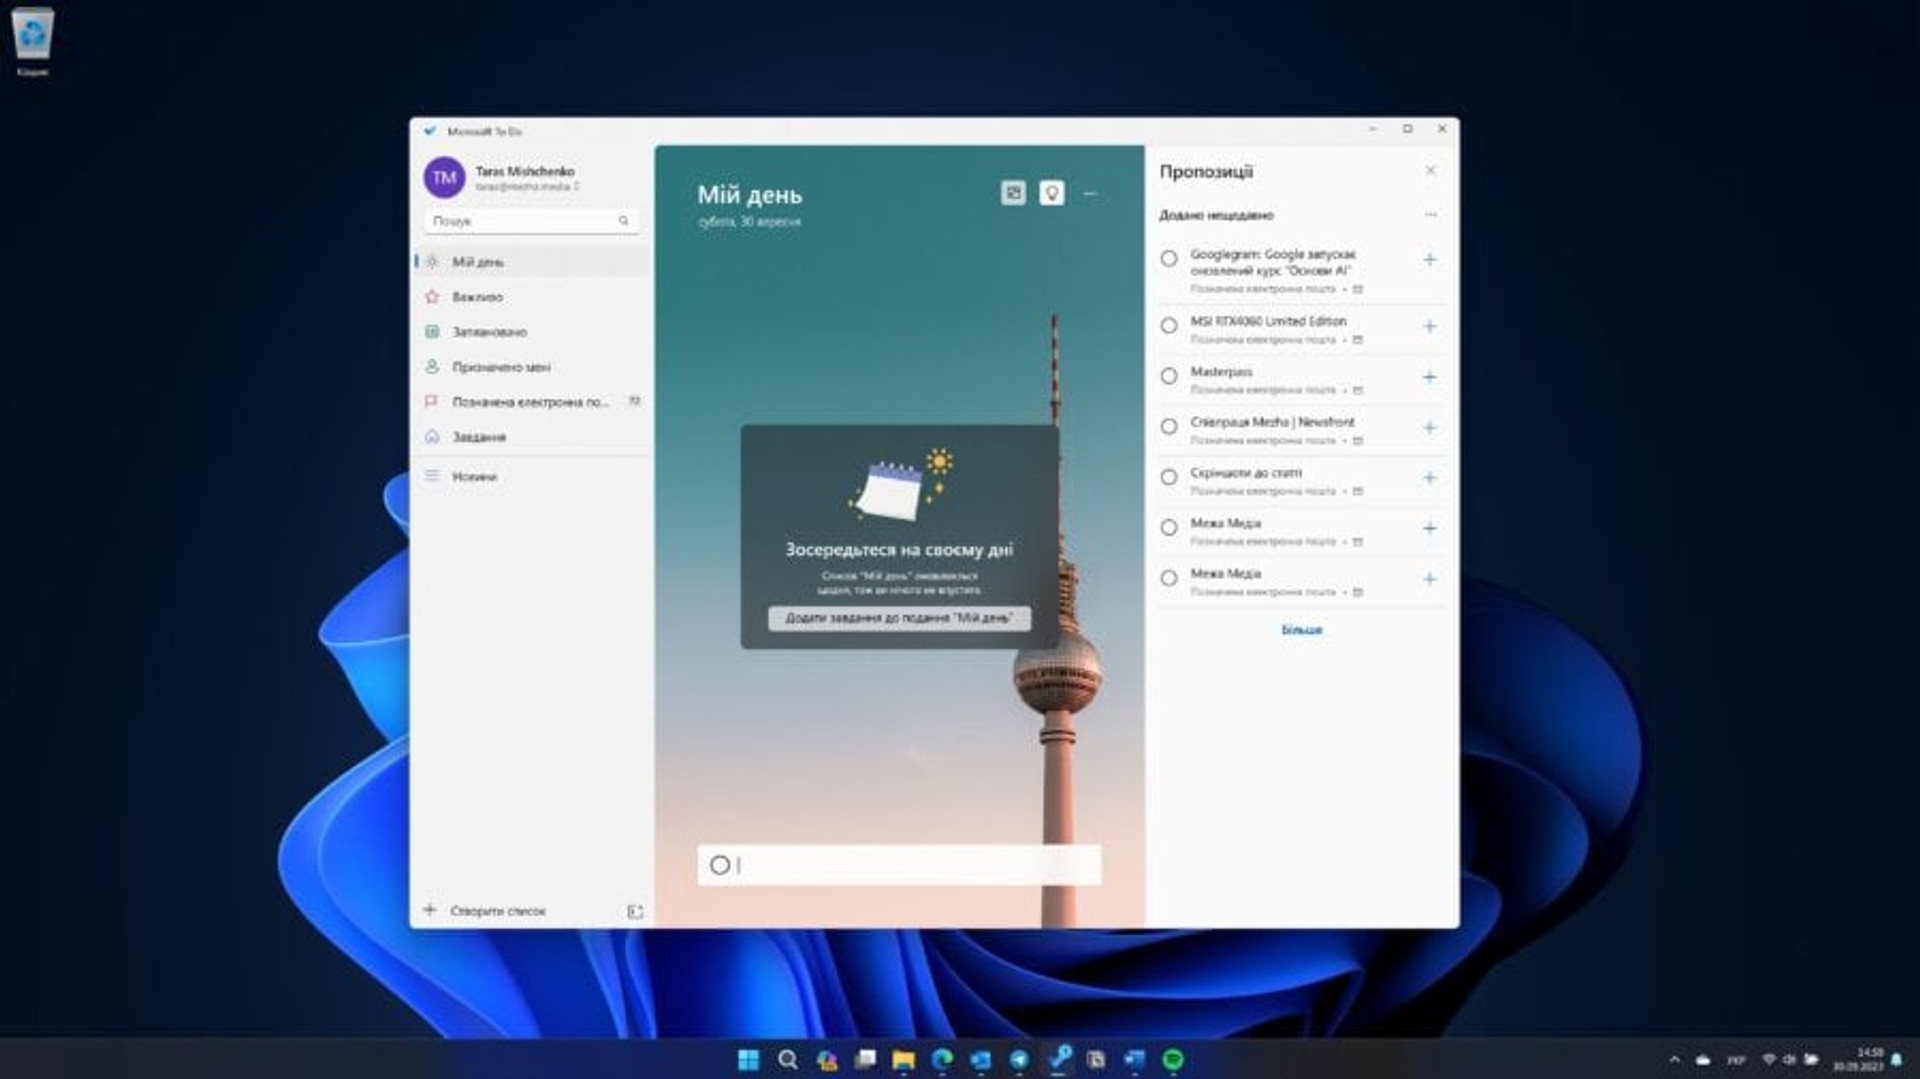Launch File Explorer from the taskbar
Screen dimensions: 1920x1079
pos(903,1060)
